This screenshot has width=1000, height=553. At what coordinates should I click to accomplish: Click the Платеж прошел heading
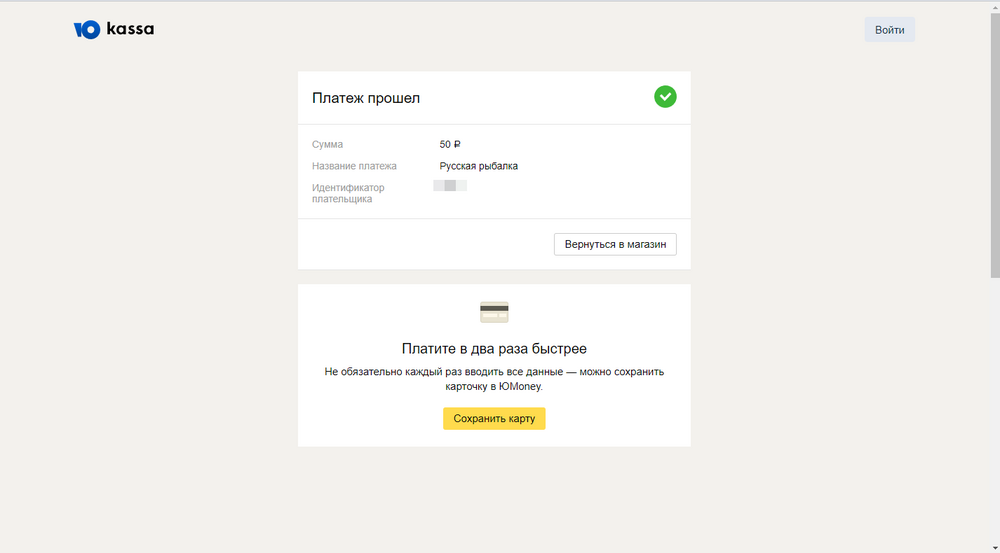point(366,98)
